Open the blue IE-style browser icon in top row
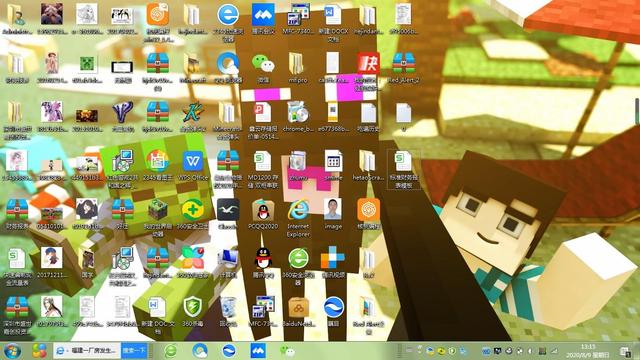Image resolution: width=640 pixels, height=360 pixels. (x=228, y=15)
